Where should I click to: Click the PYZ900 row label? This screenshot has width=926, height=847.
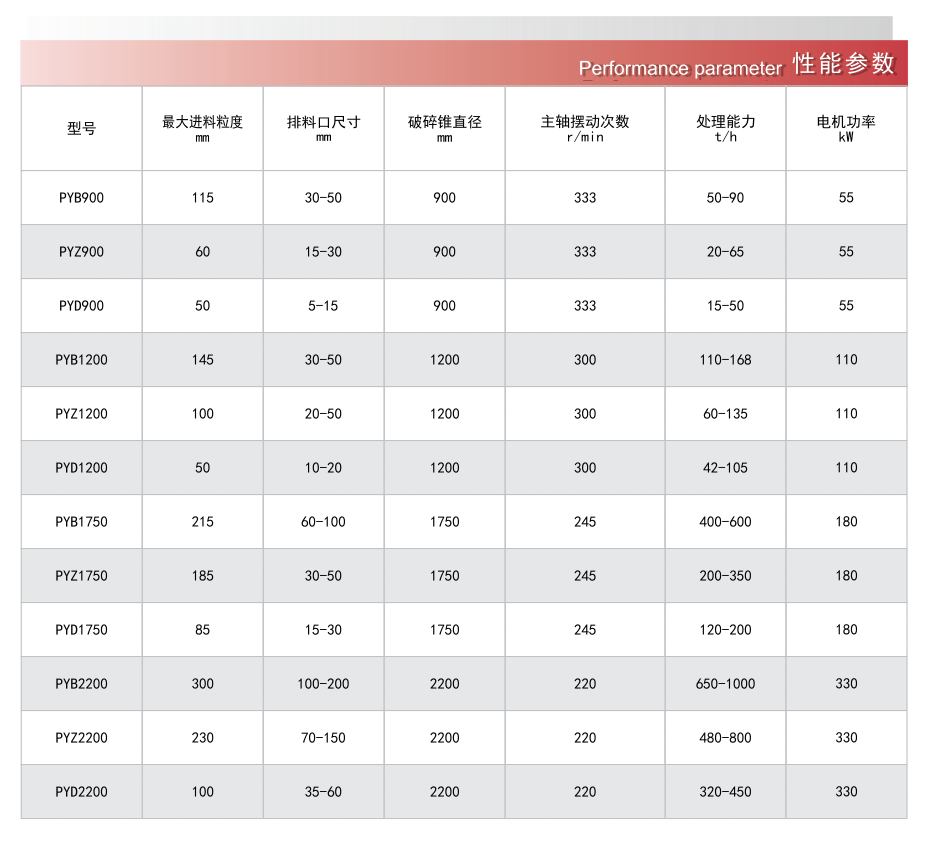click(81, 252)
